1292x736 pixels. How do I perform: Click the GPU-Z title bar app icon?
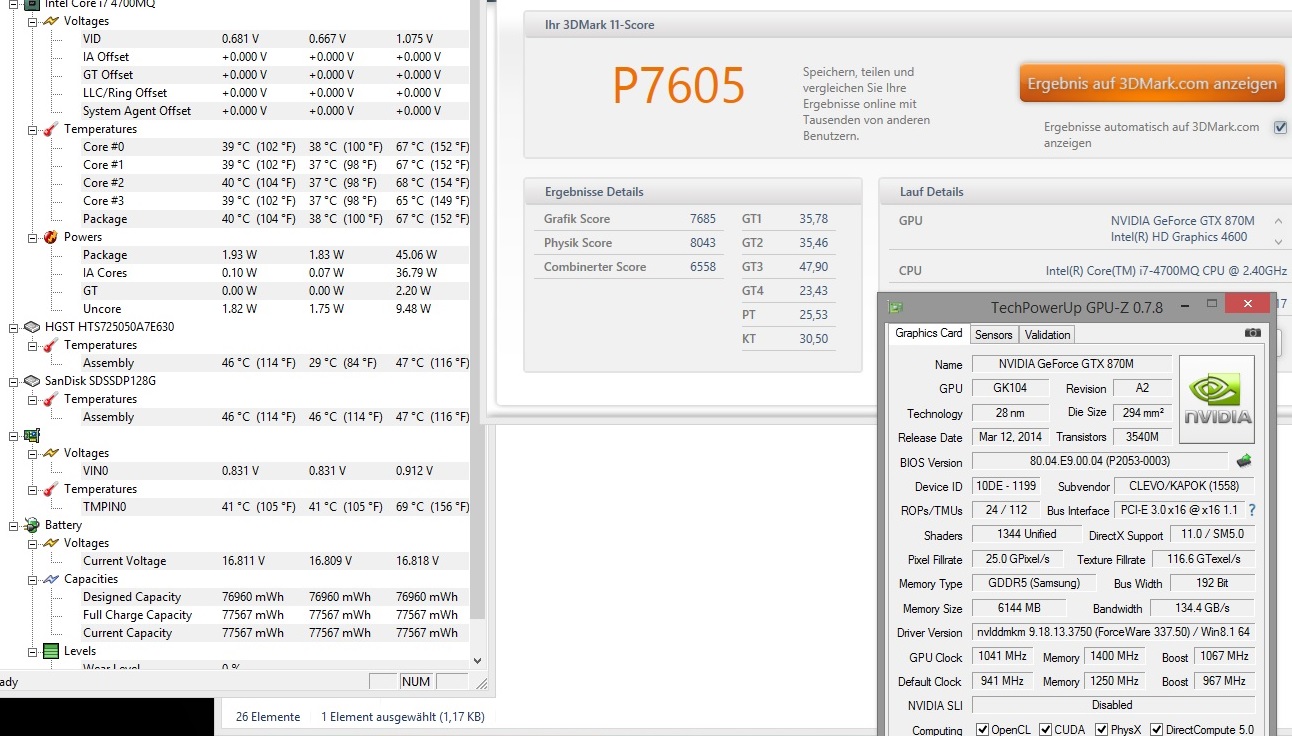click(896, 307)
